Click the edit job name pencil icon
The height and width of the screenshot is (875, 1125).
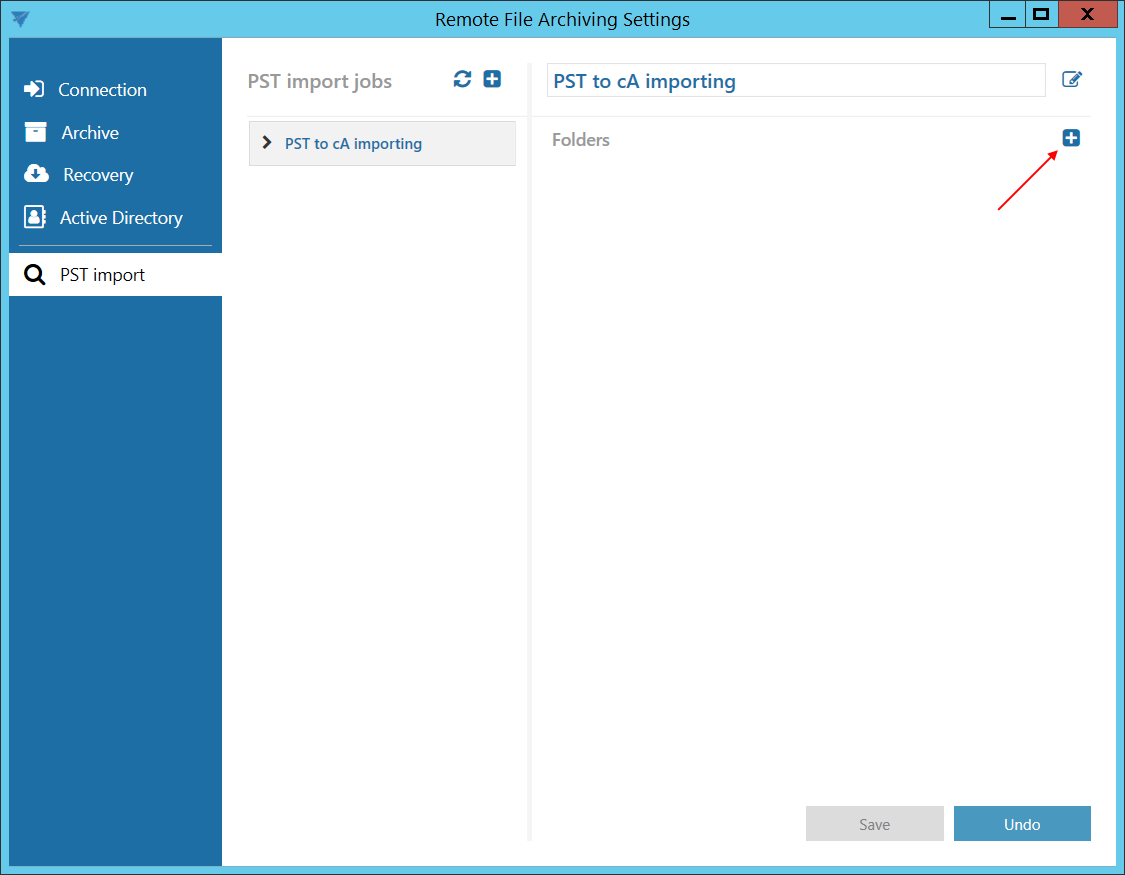[1071, 80]
